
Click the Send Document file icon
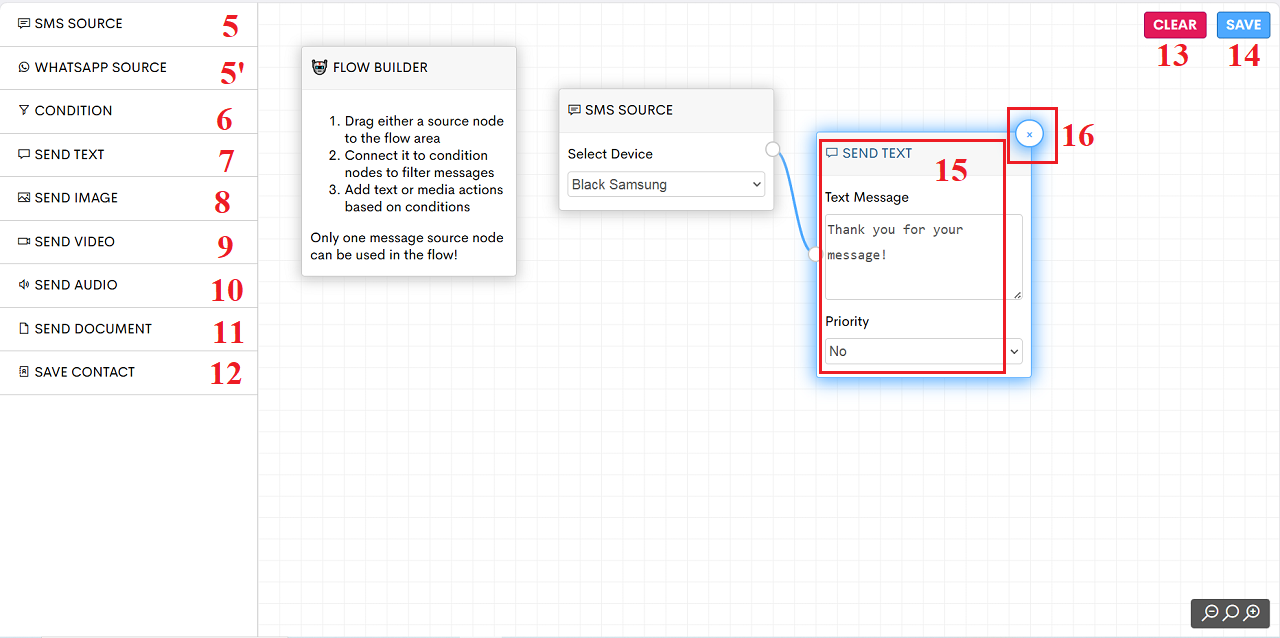pyautogui.click(x=24, y=328)
